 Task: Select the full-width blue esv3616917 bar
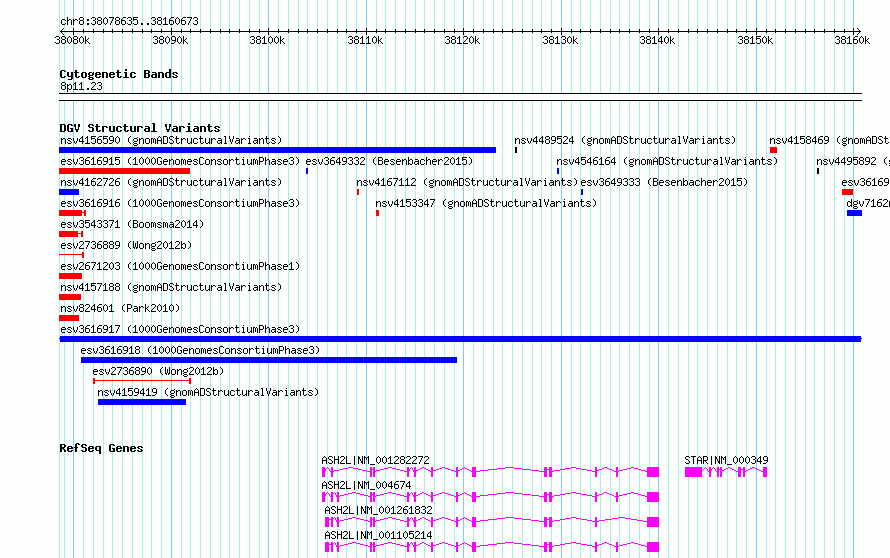coord(460,339)
